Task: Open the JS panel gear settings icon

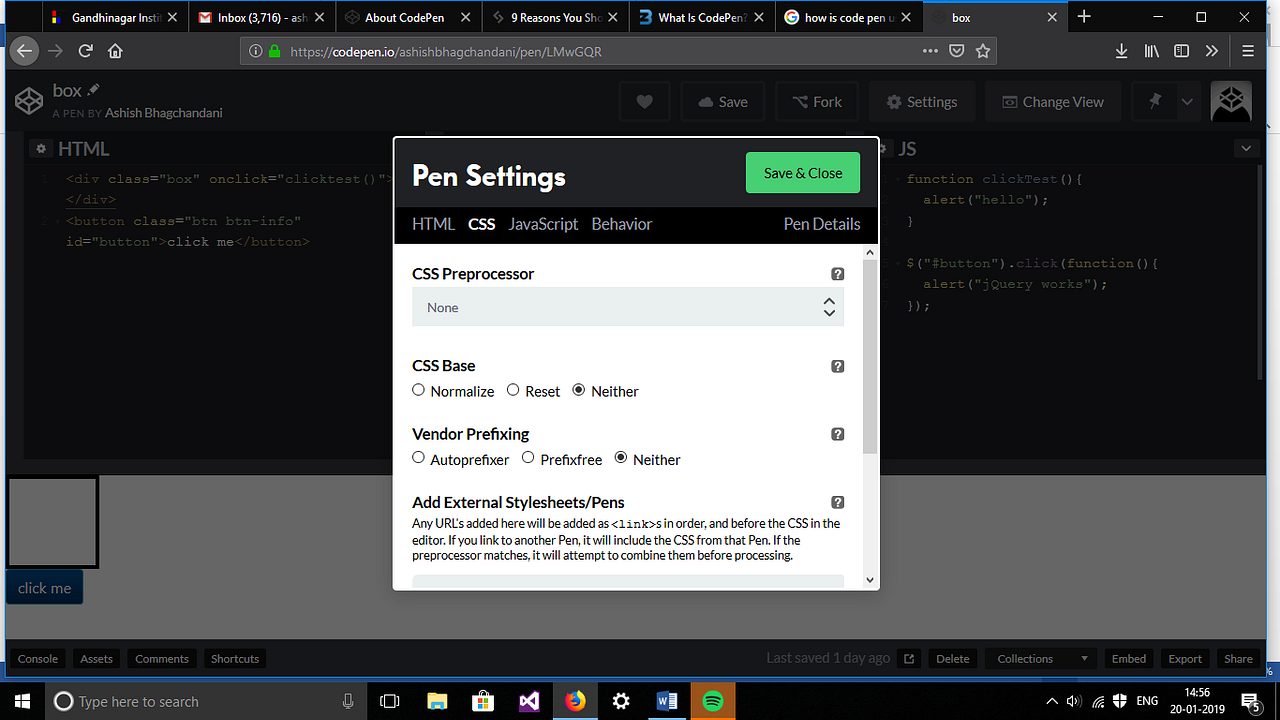Action: coord(886,148)
